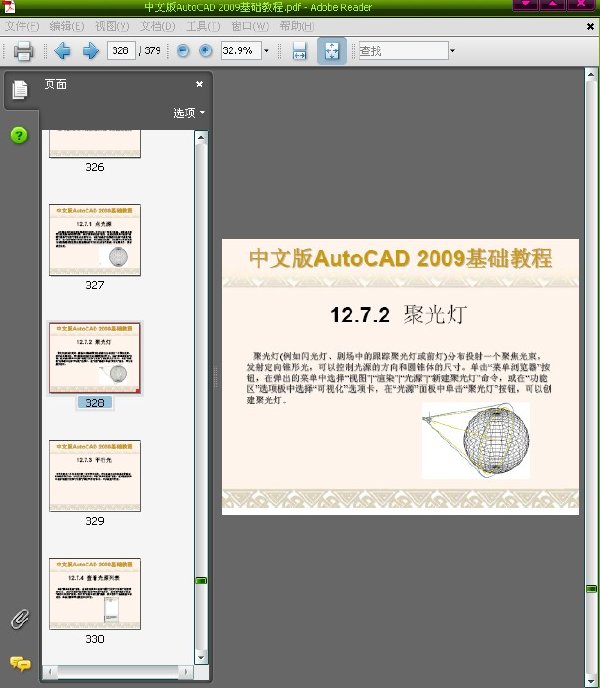600x688 pixels.
Task: Click the zoom in plus button
Action: click(x=205, y=51)
